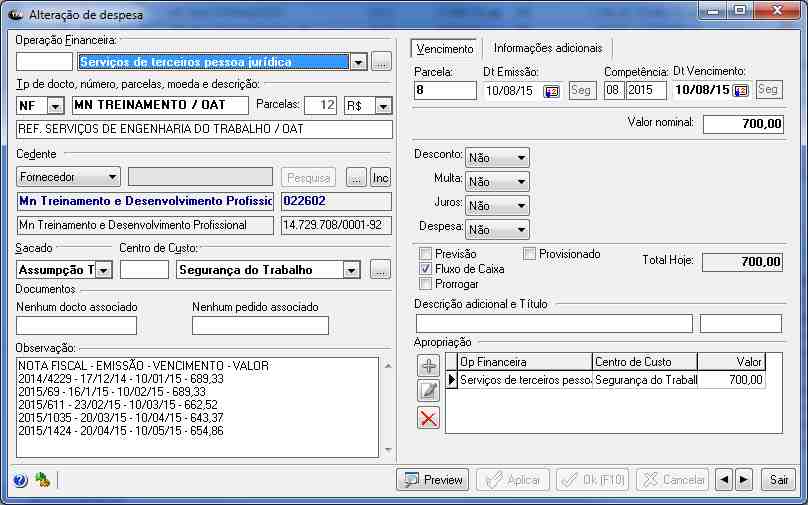Open the Centro de Custo dropdown
808x505 pixels.
tap(351, 270)
